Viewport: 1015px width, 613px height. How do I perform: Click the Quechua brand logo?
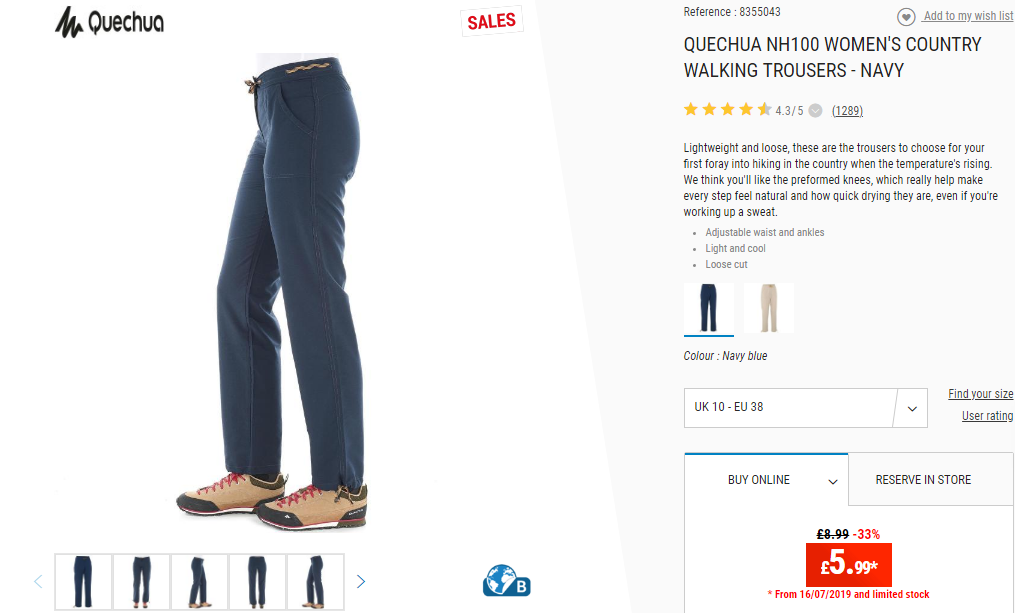[x=109, y=23]
